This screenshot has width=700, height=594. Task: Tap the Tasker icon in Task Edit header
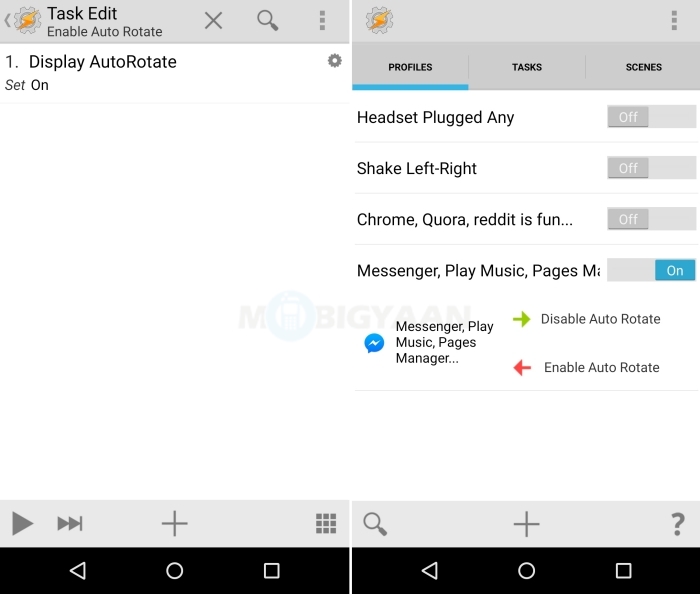point(28,20)
